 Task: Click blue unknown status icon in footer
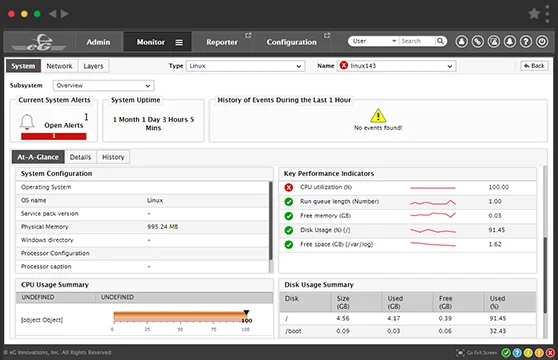tap(517, 353)
